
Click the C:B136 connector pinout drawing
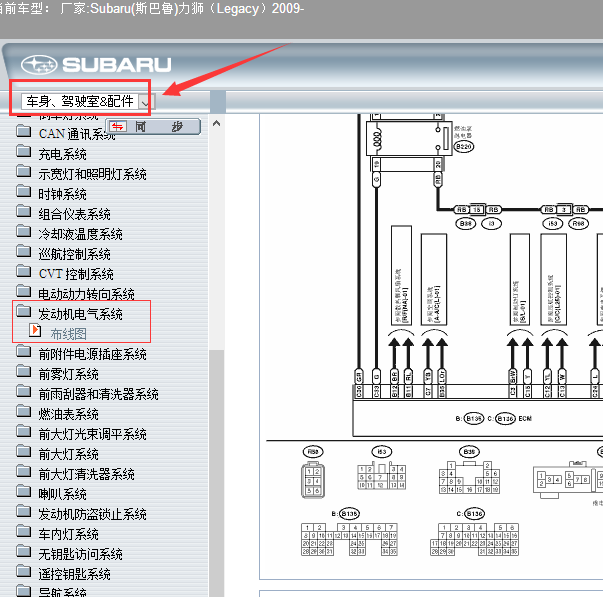(x=475, y=539)
